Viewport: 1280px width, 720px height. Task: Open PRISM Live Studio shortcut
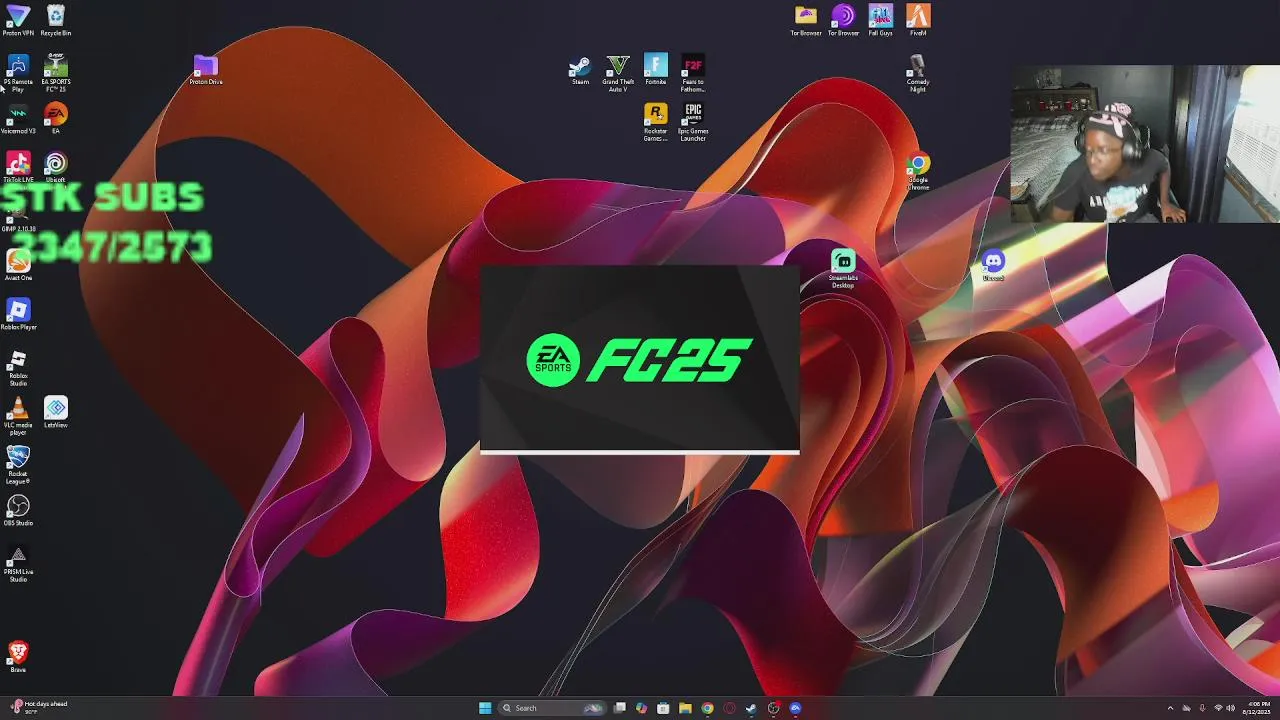coord(18,563)
